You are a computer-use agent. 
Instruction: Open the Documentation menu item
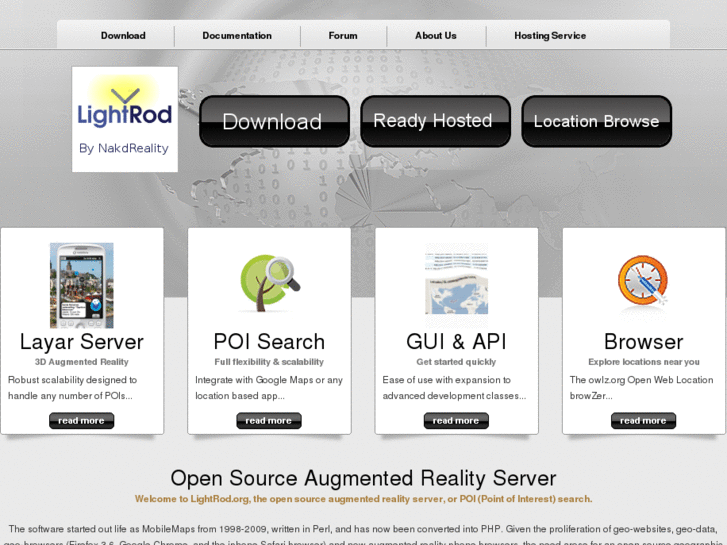[237, 36]
